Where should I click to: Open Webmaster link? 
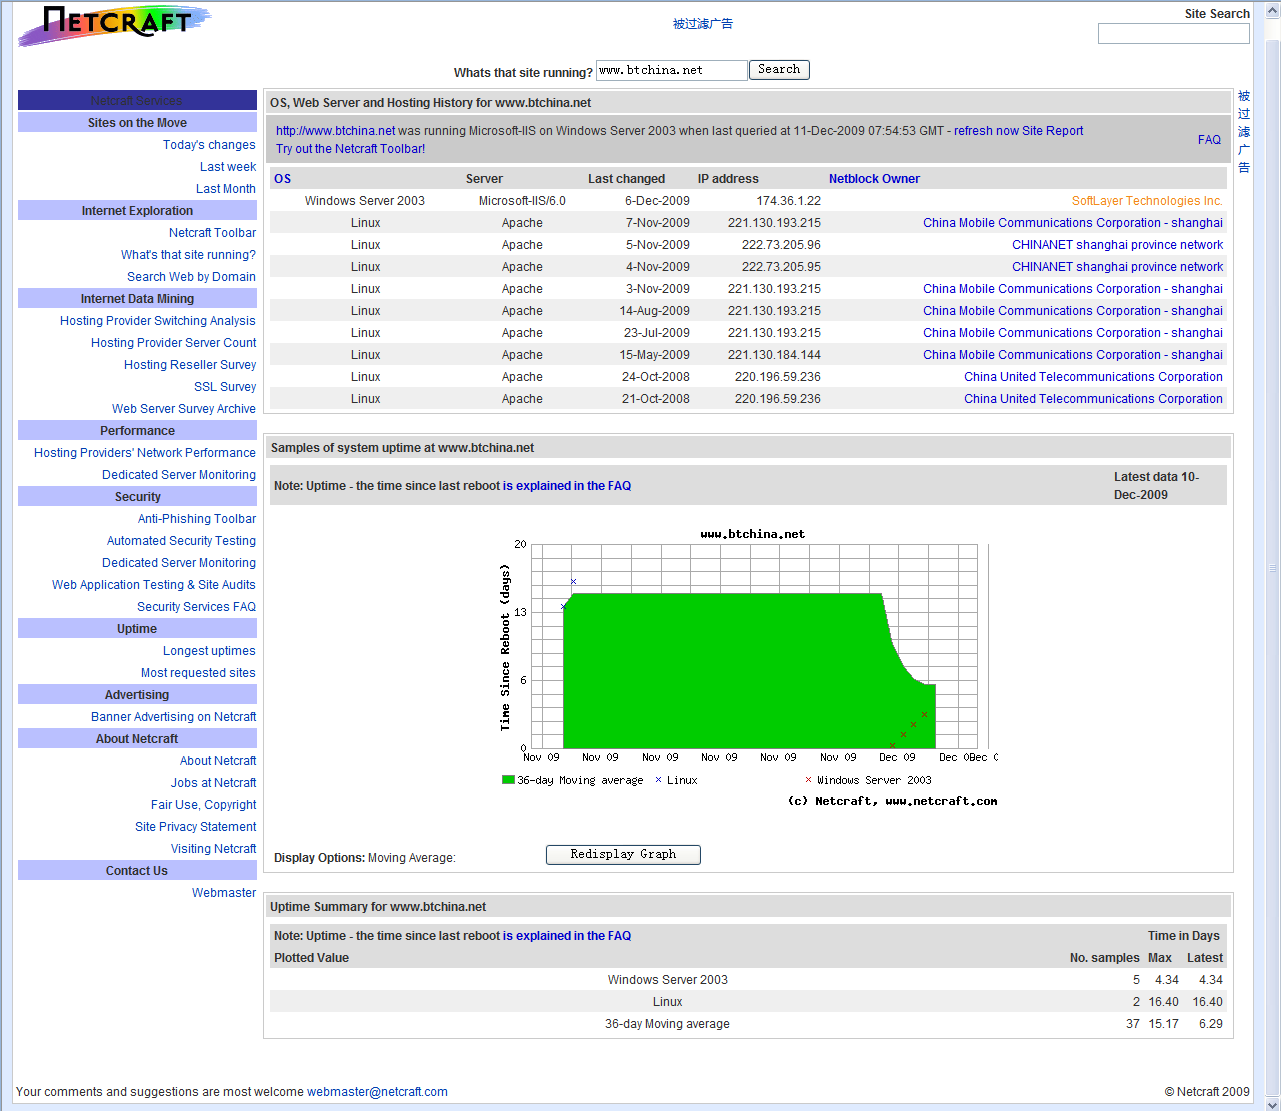pos(224,893)
